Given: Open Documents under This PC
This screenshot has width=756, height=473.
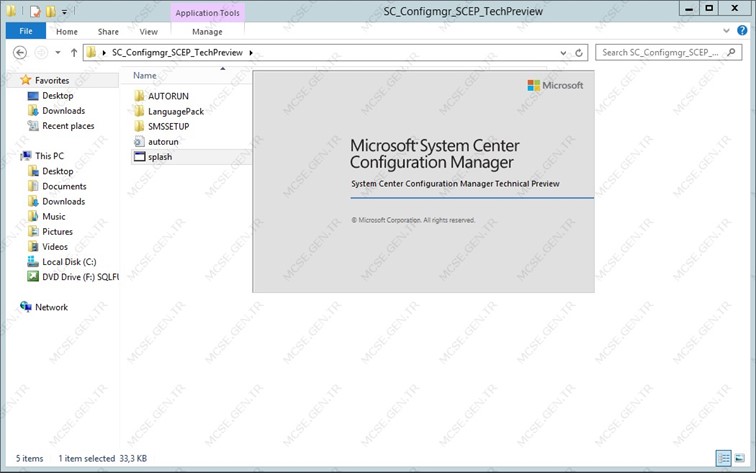Looking at the screenshot, I should tap(64, 186).
